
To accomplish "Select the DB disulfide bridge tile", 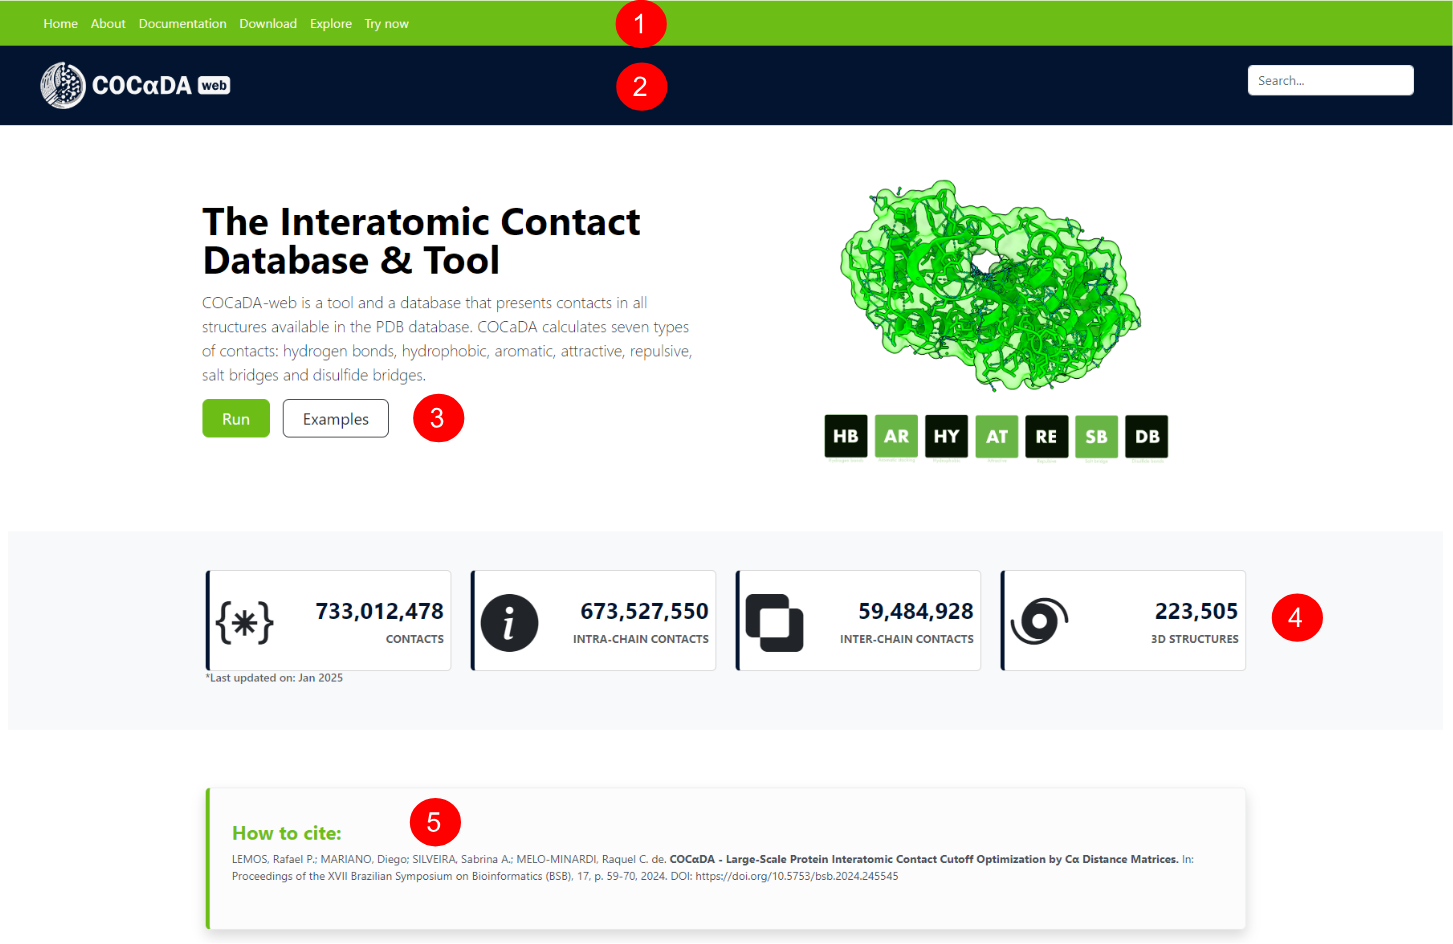I will [1147, 436].
